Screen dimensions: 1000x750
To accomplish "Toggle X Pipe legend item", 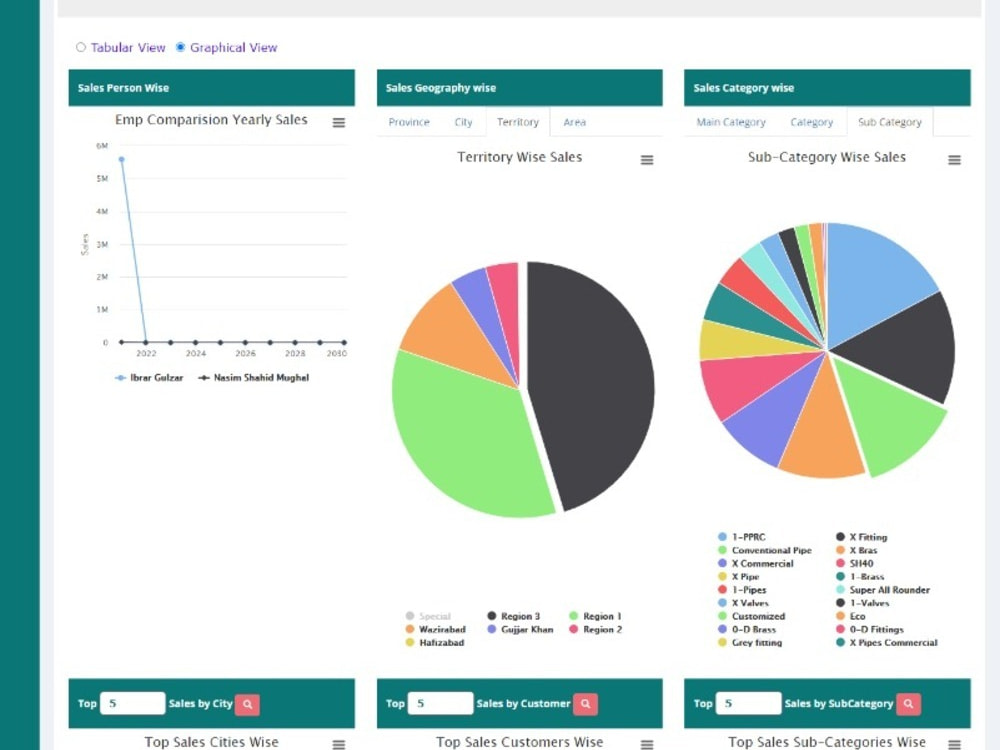I will pos(739,577).
